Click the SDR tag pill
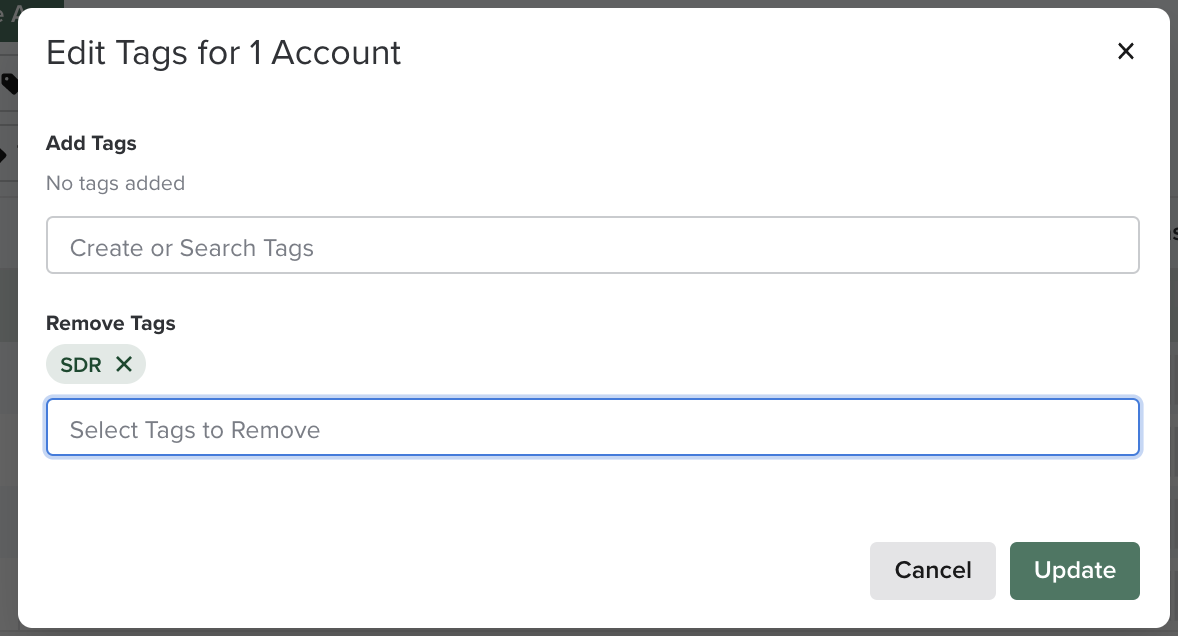 pos(96,364)
